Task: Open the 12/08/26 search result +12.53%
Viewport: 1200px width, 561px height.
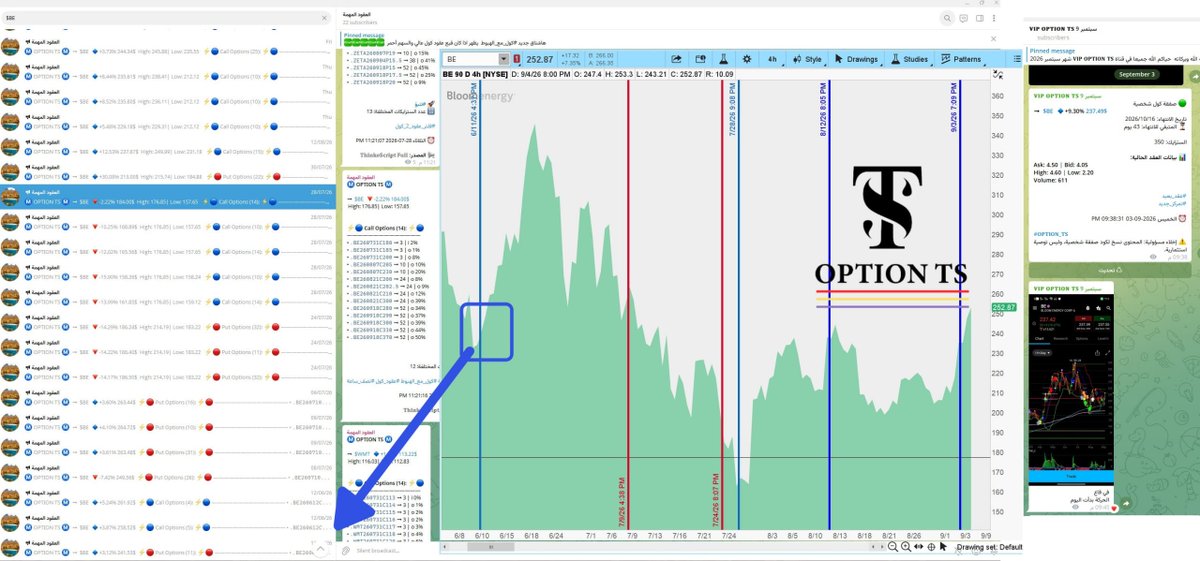Action: pos(166,147)
